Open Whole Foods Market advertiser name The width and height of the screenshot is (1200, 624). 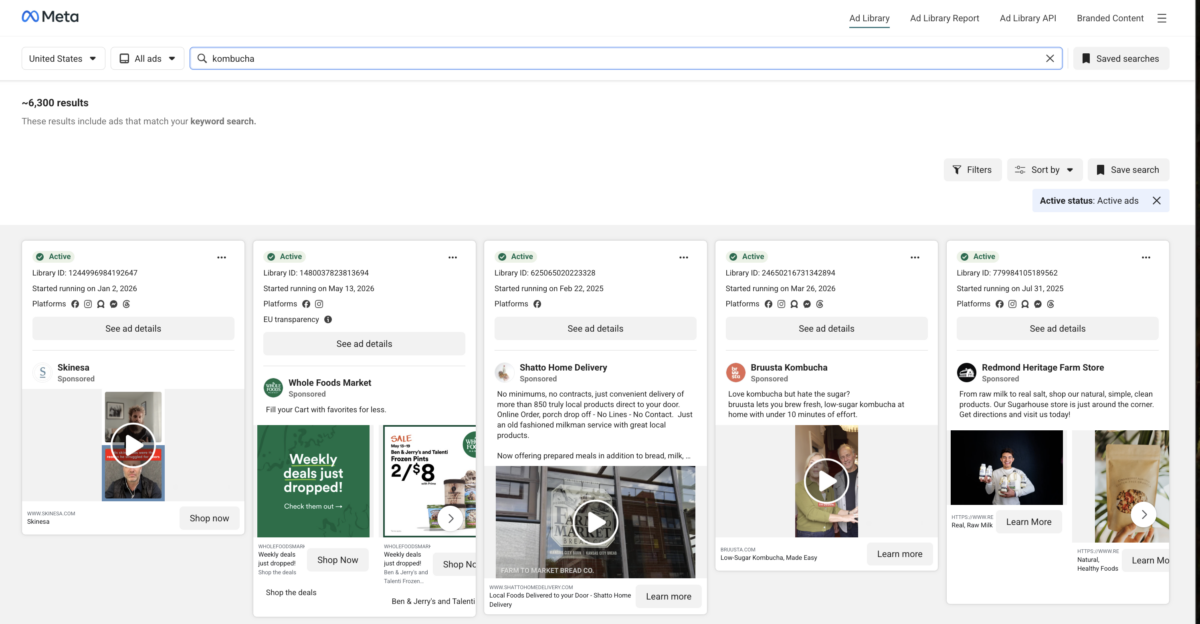tap(329, 383)
